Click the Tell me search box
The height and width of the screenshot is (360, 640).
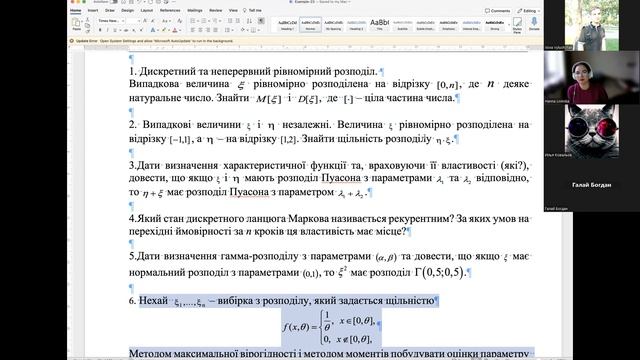252,10
